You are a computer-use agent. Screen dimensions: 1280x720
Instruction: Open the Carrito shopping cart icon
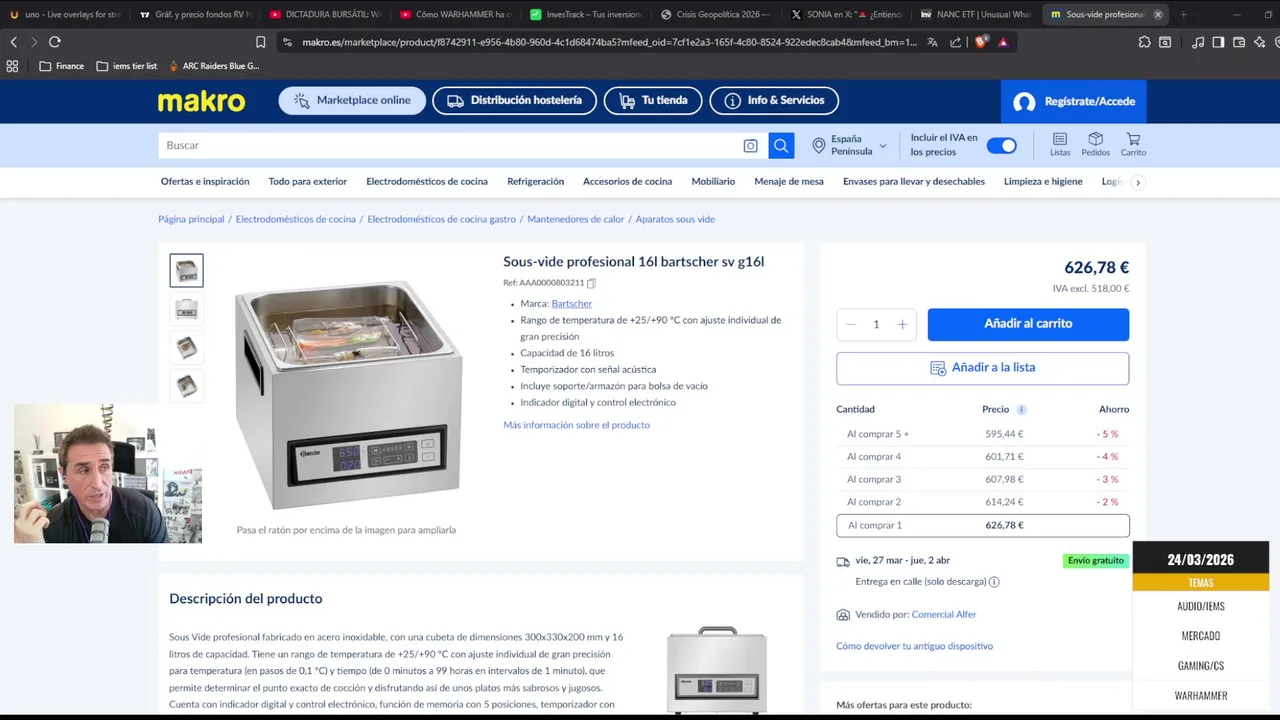pyautogui.click(x=1133, y=144)
